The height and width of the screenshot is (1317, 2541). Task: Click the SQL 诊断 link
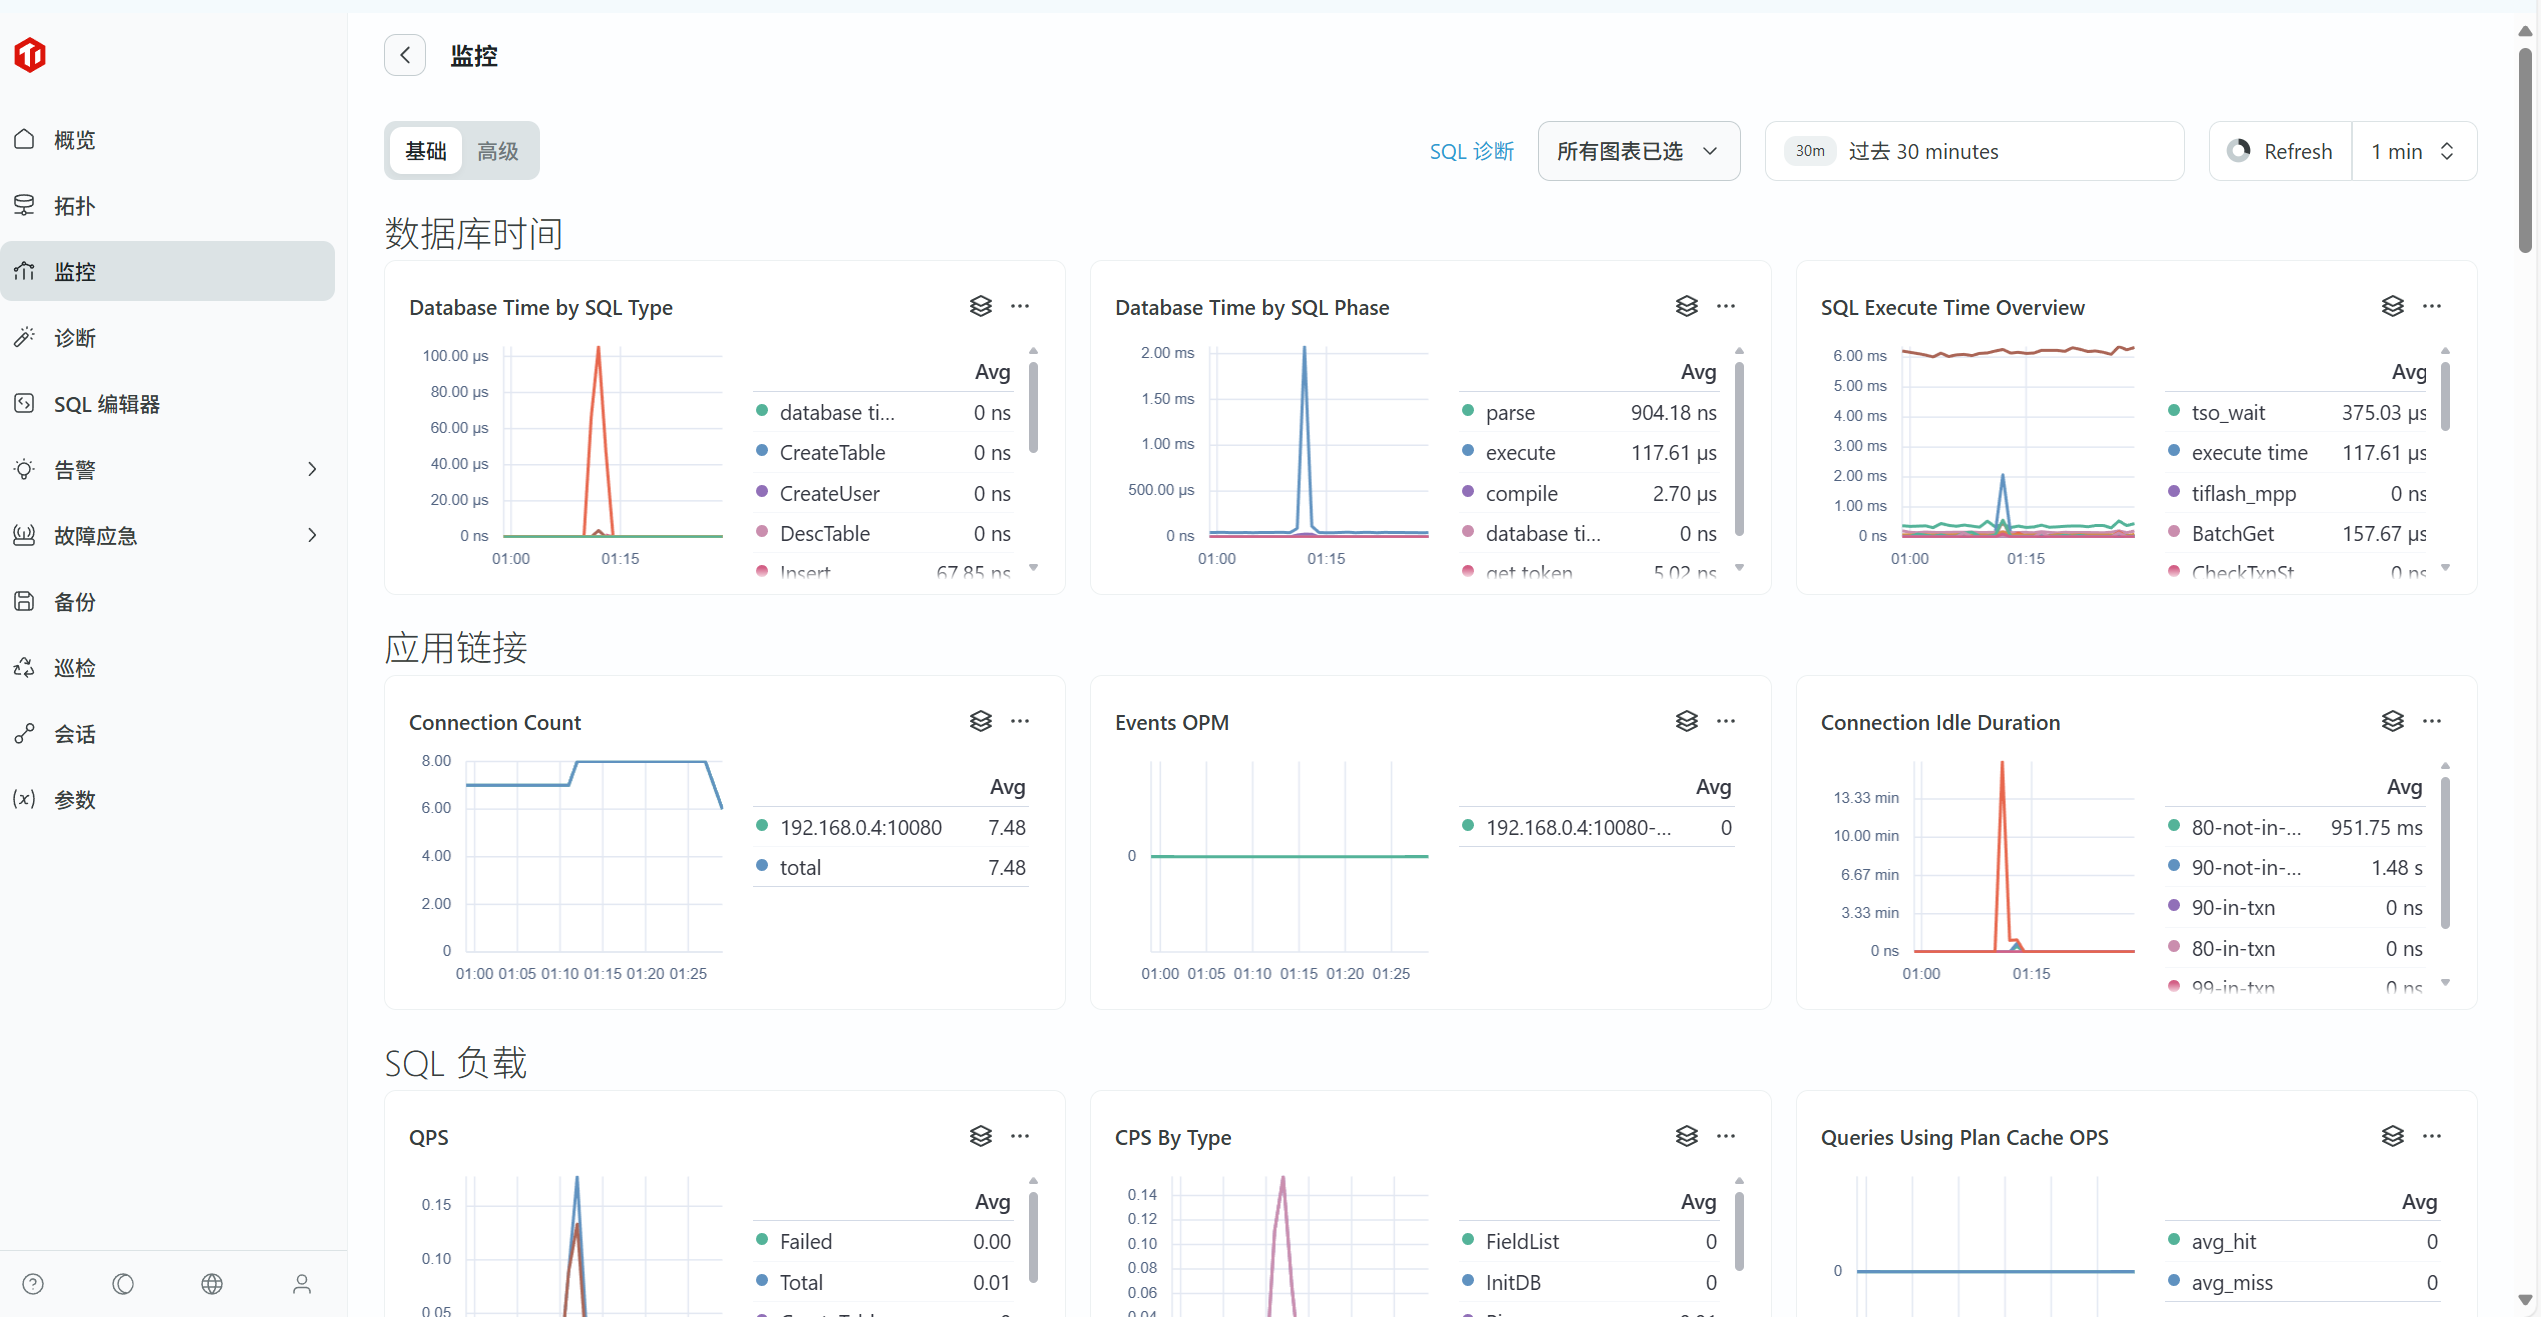click(1471, 151)
